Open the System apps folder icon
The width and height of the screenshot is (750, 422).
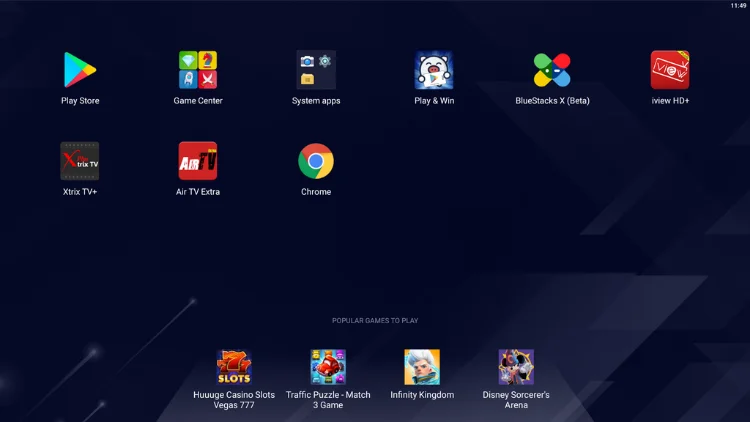tap(316, 70)
